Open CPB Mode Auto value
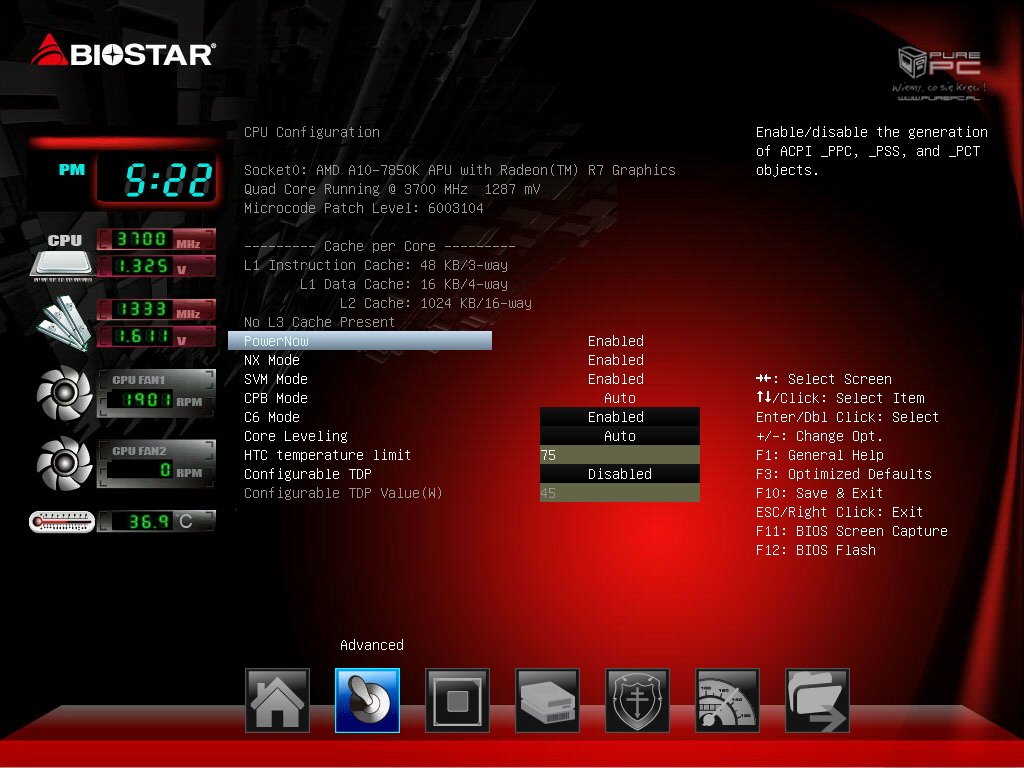Viewport: 1024px width, 768px height. click(620, 398)
